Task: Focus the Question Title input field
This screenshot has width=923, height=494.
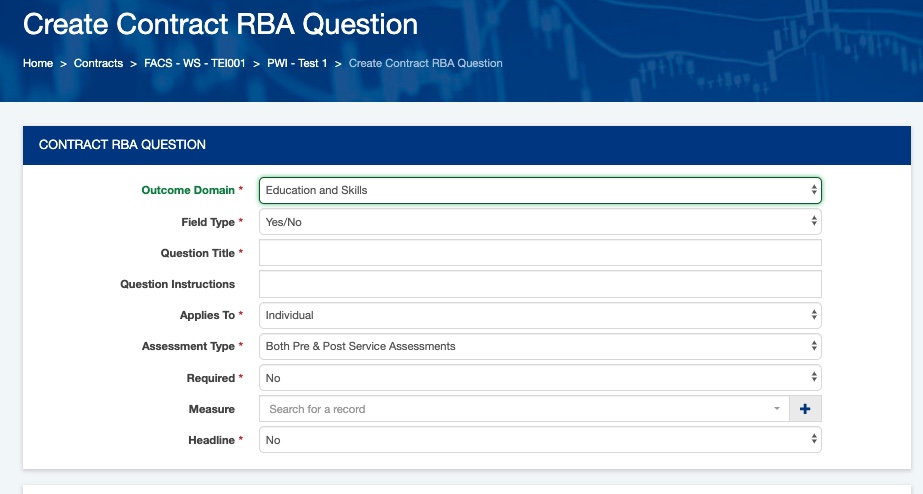Action: point(540,253)
